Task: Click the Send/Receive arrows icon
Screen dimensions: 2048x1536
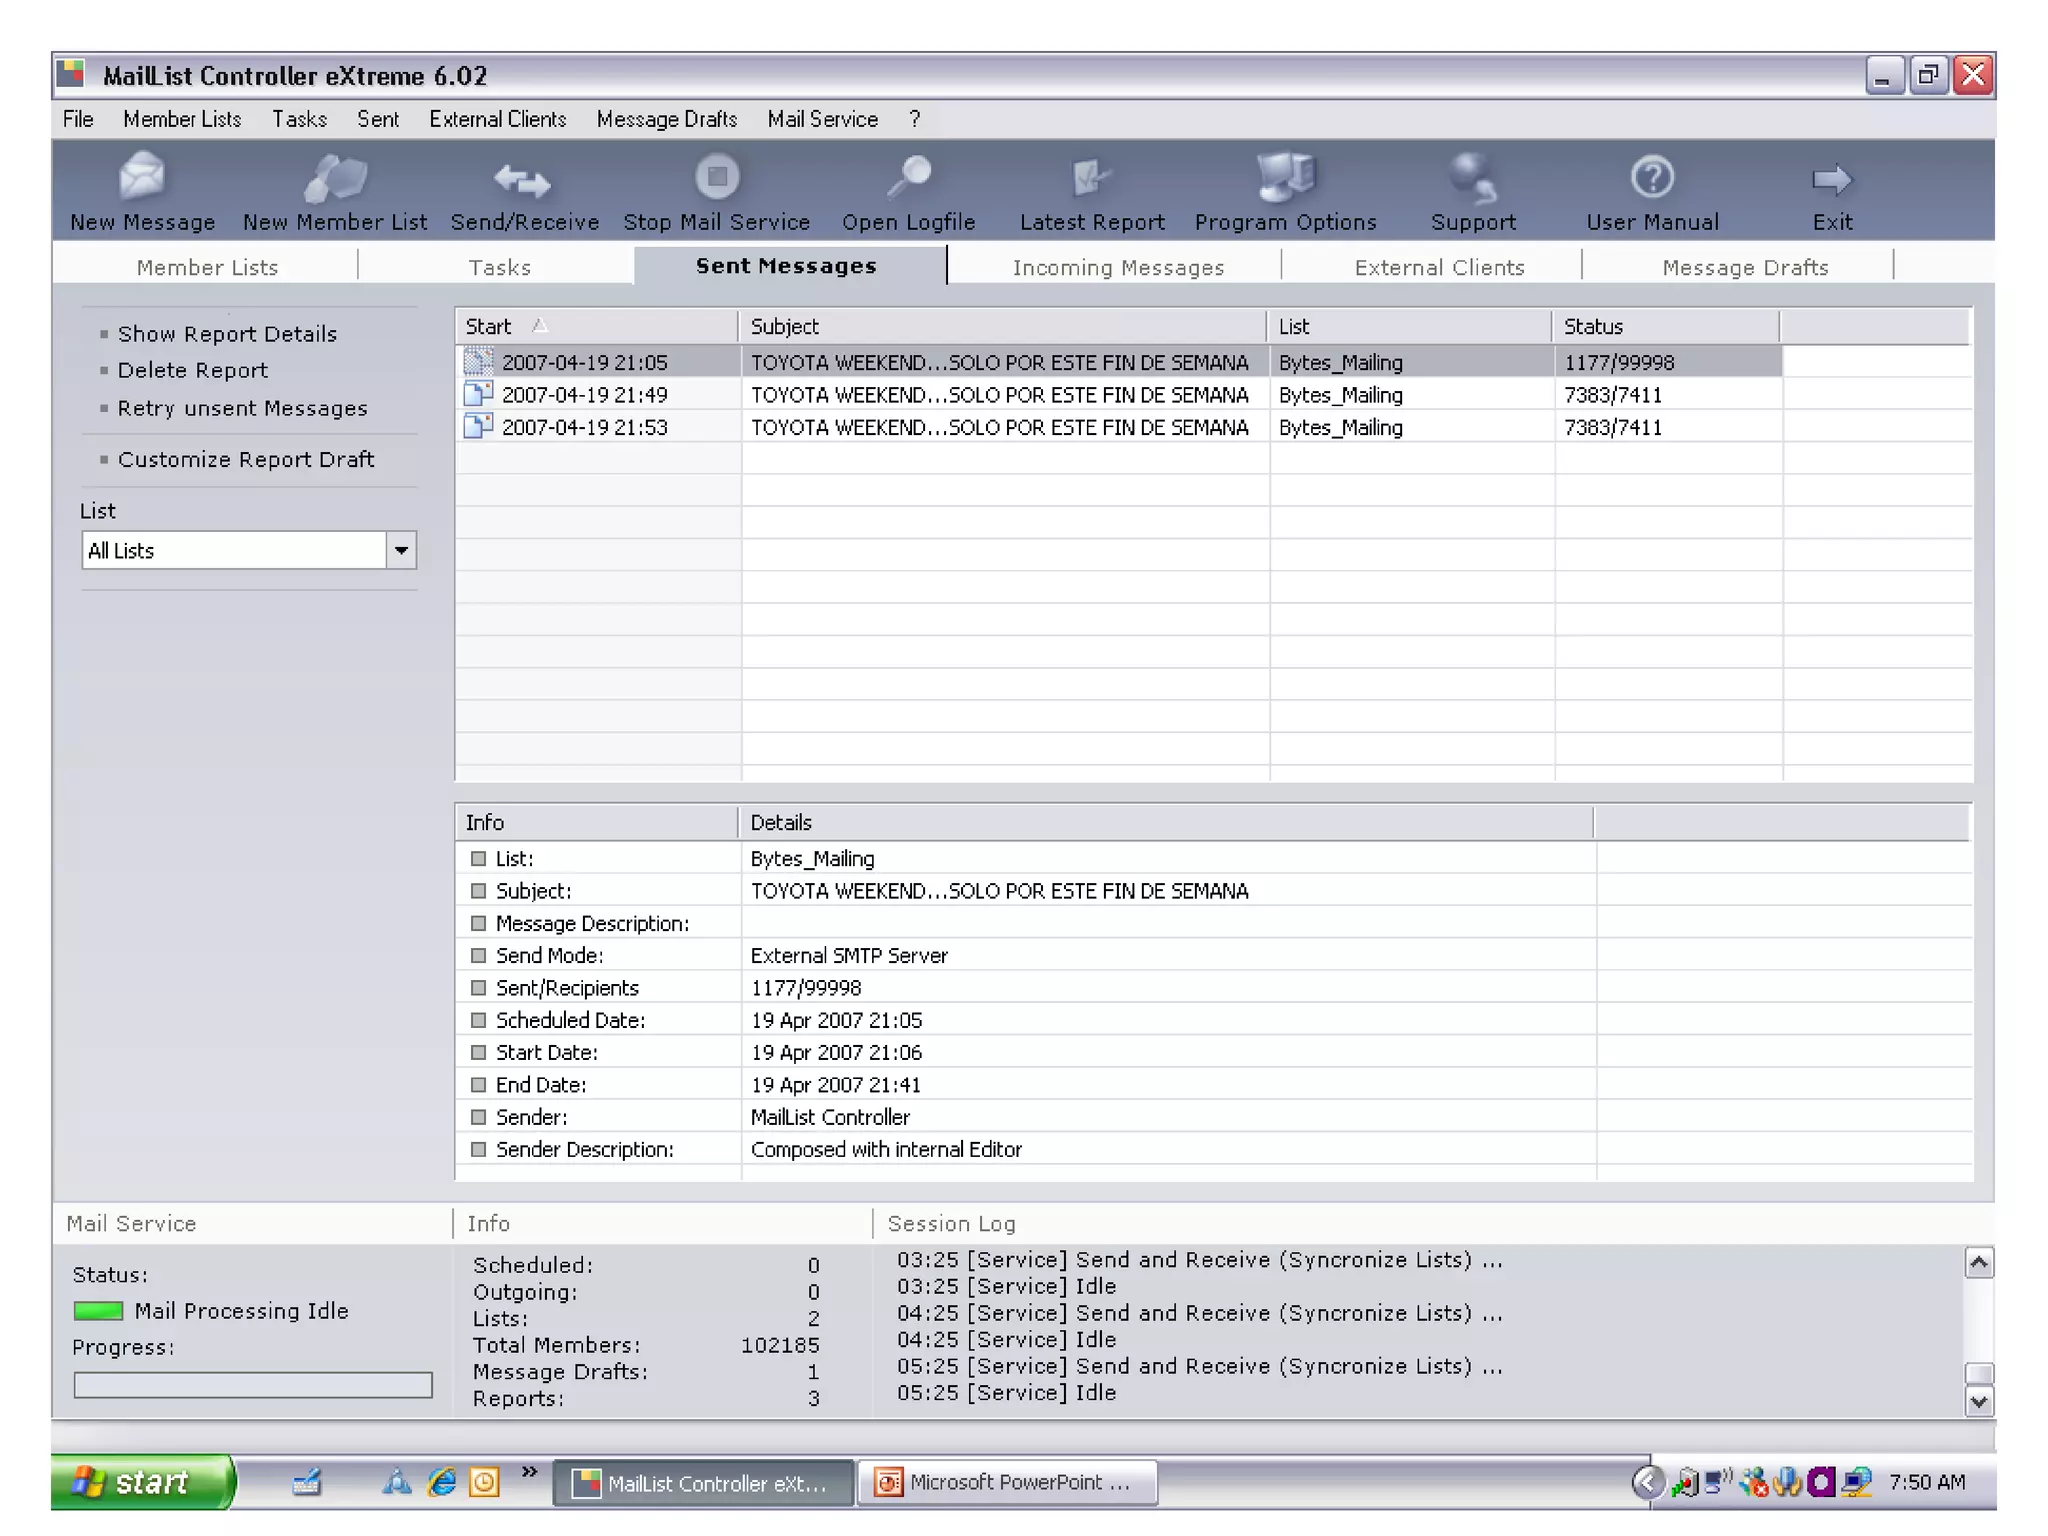Action: pyautogui.click(x=523, y=181)
